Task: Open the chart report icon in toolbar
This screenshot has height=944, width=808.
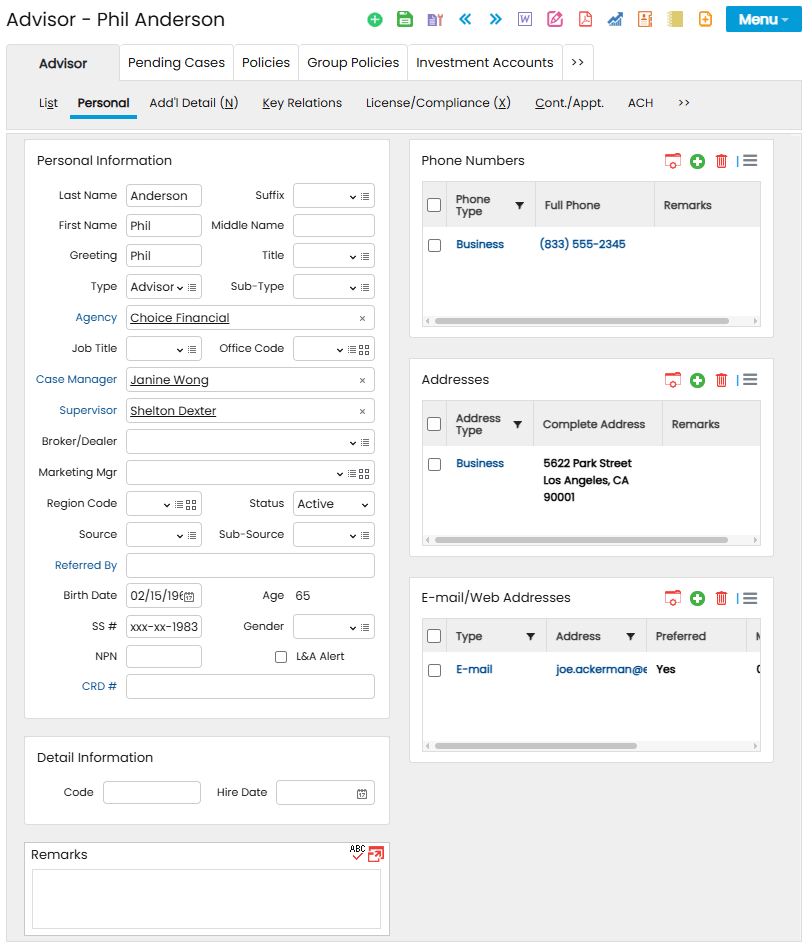Action: click(x=615, y=19)
